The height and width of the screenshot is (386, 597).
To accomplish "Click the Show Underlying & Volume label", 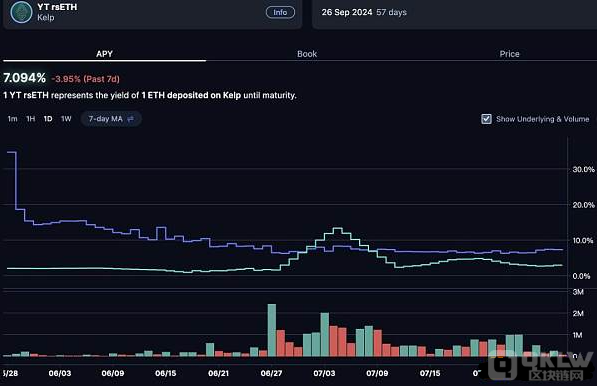I will click(x=543, y=119).
